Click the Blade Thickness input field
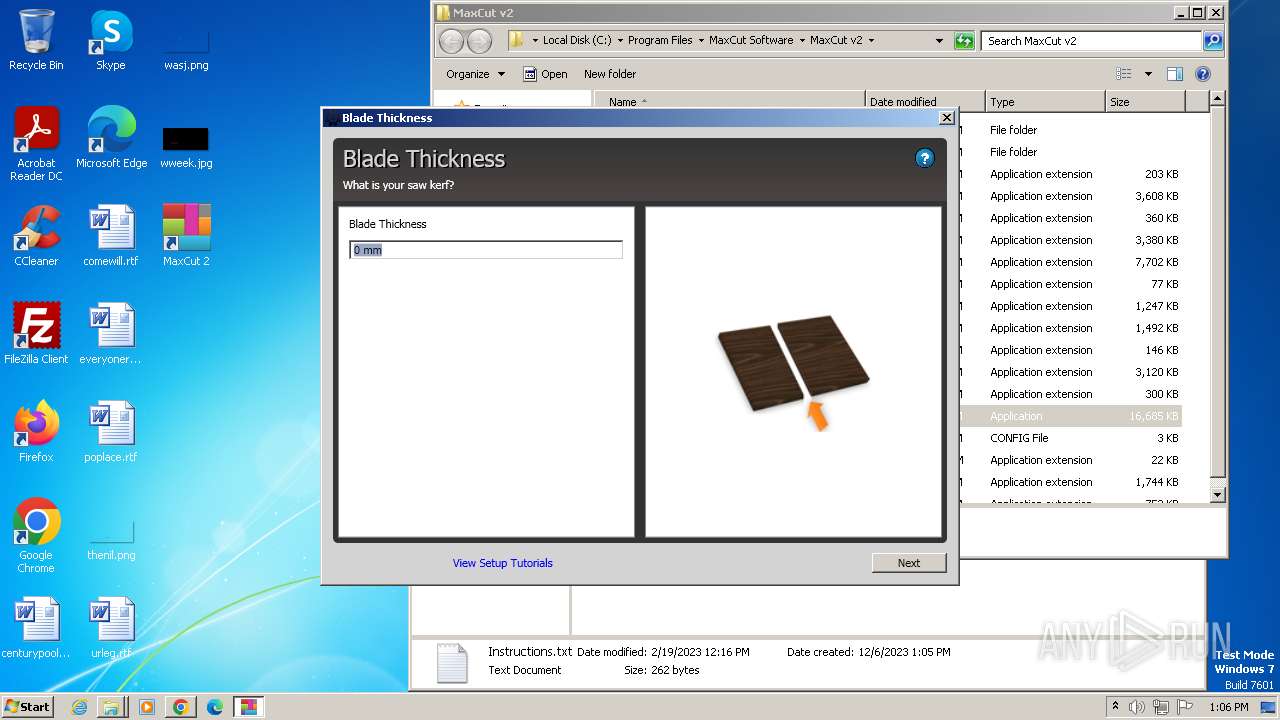Viewport: 1280px width, 720px height. (486, 250)
